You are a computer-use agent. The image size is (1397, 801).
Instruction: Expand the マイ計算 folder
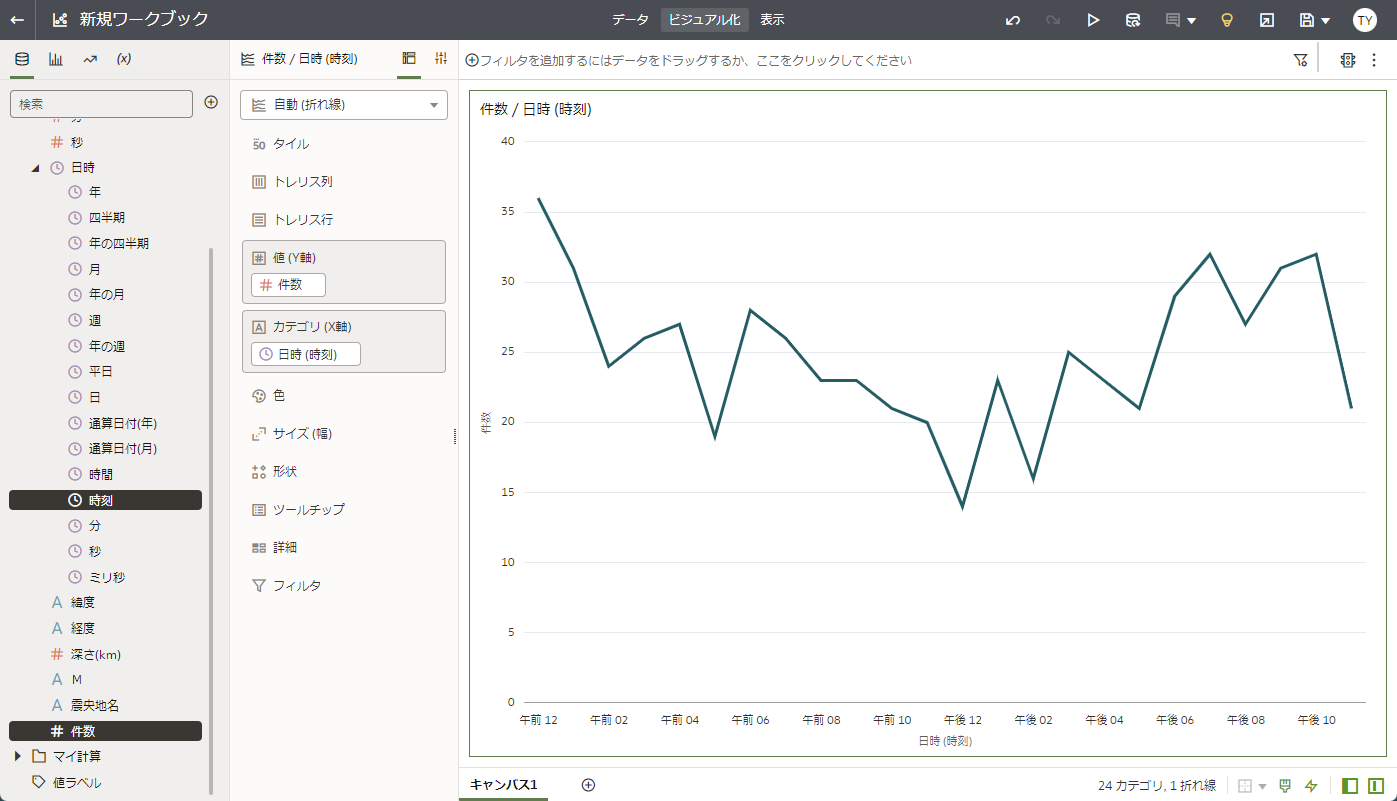click(18, 756)
